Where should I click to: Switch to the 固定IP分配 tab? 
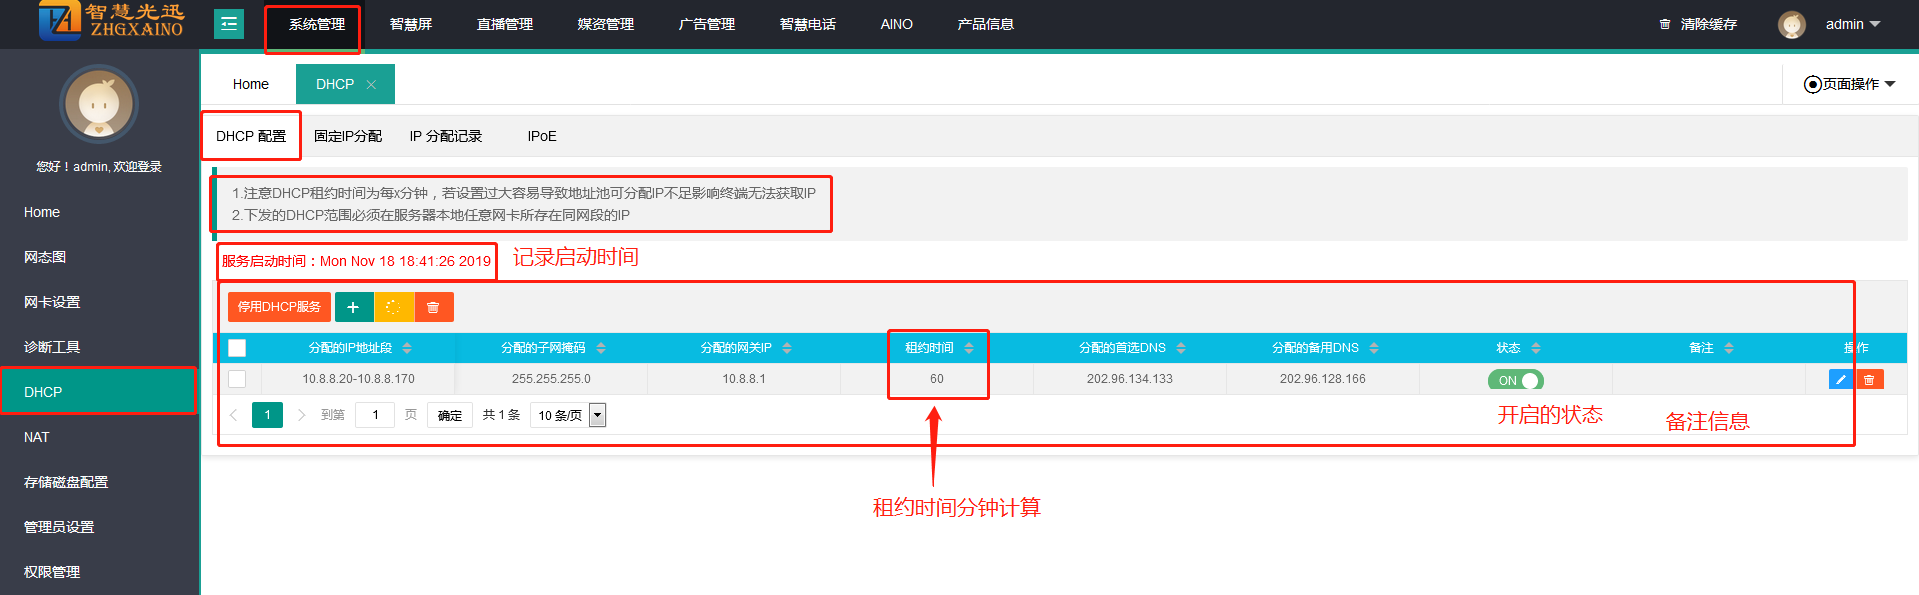[347, 136]
